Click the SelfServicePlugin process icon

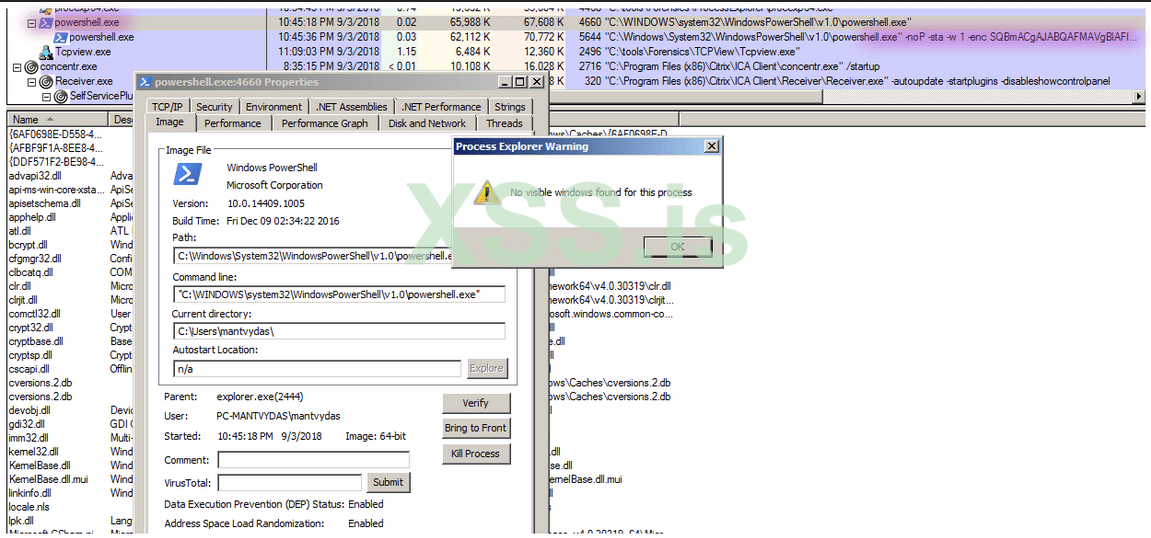point(62,96)
